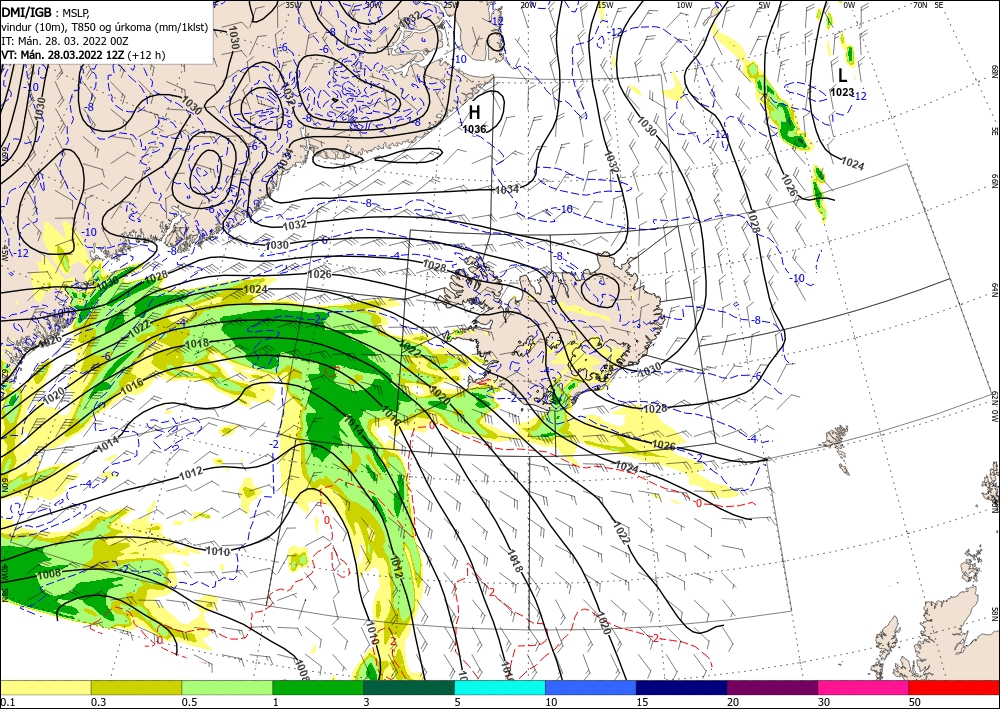1000x709 pixels.
Task: Click the '10' legend value
Action: click(x=551, y=702)
